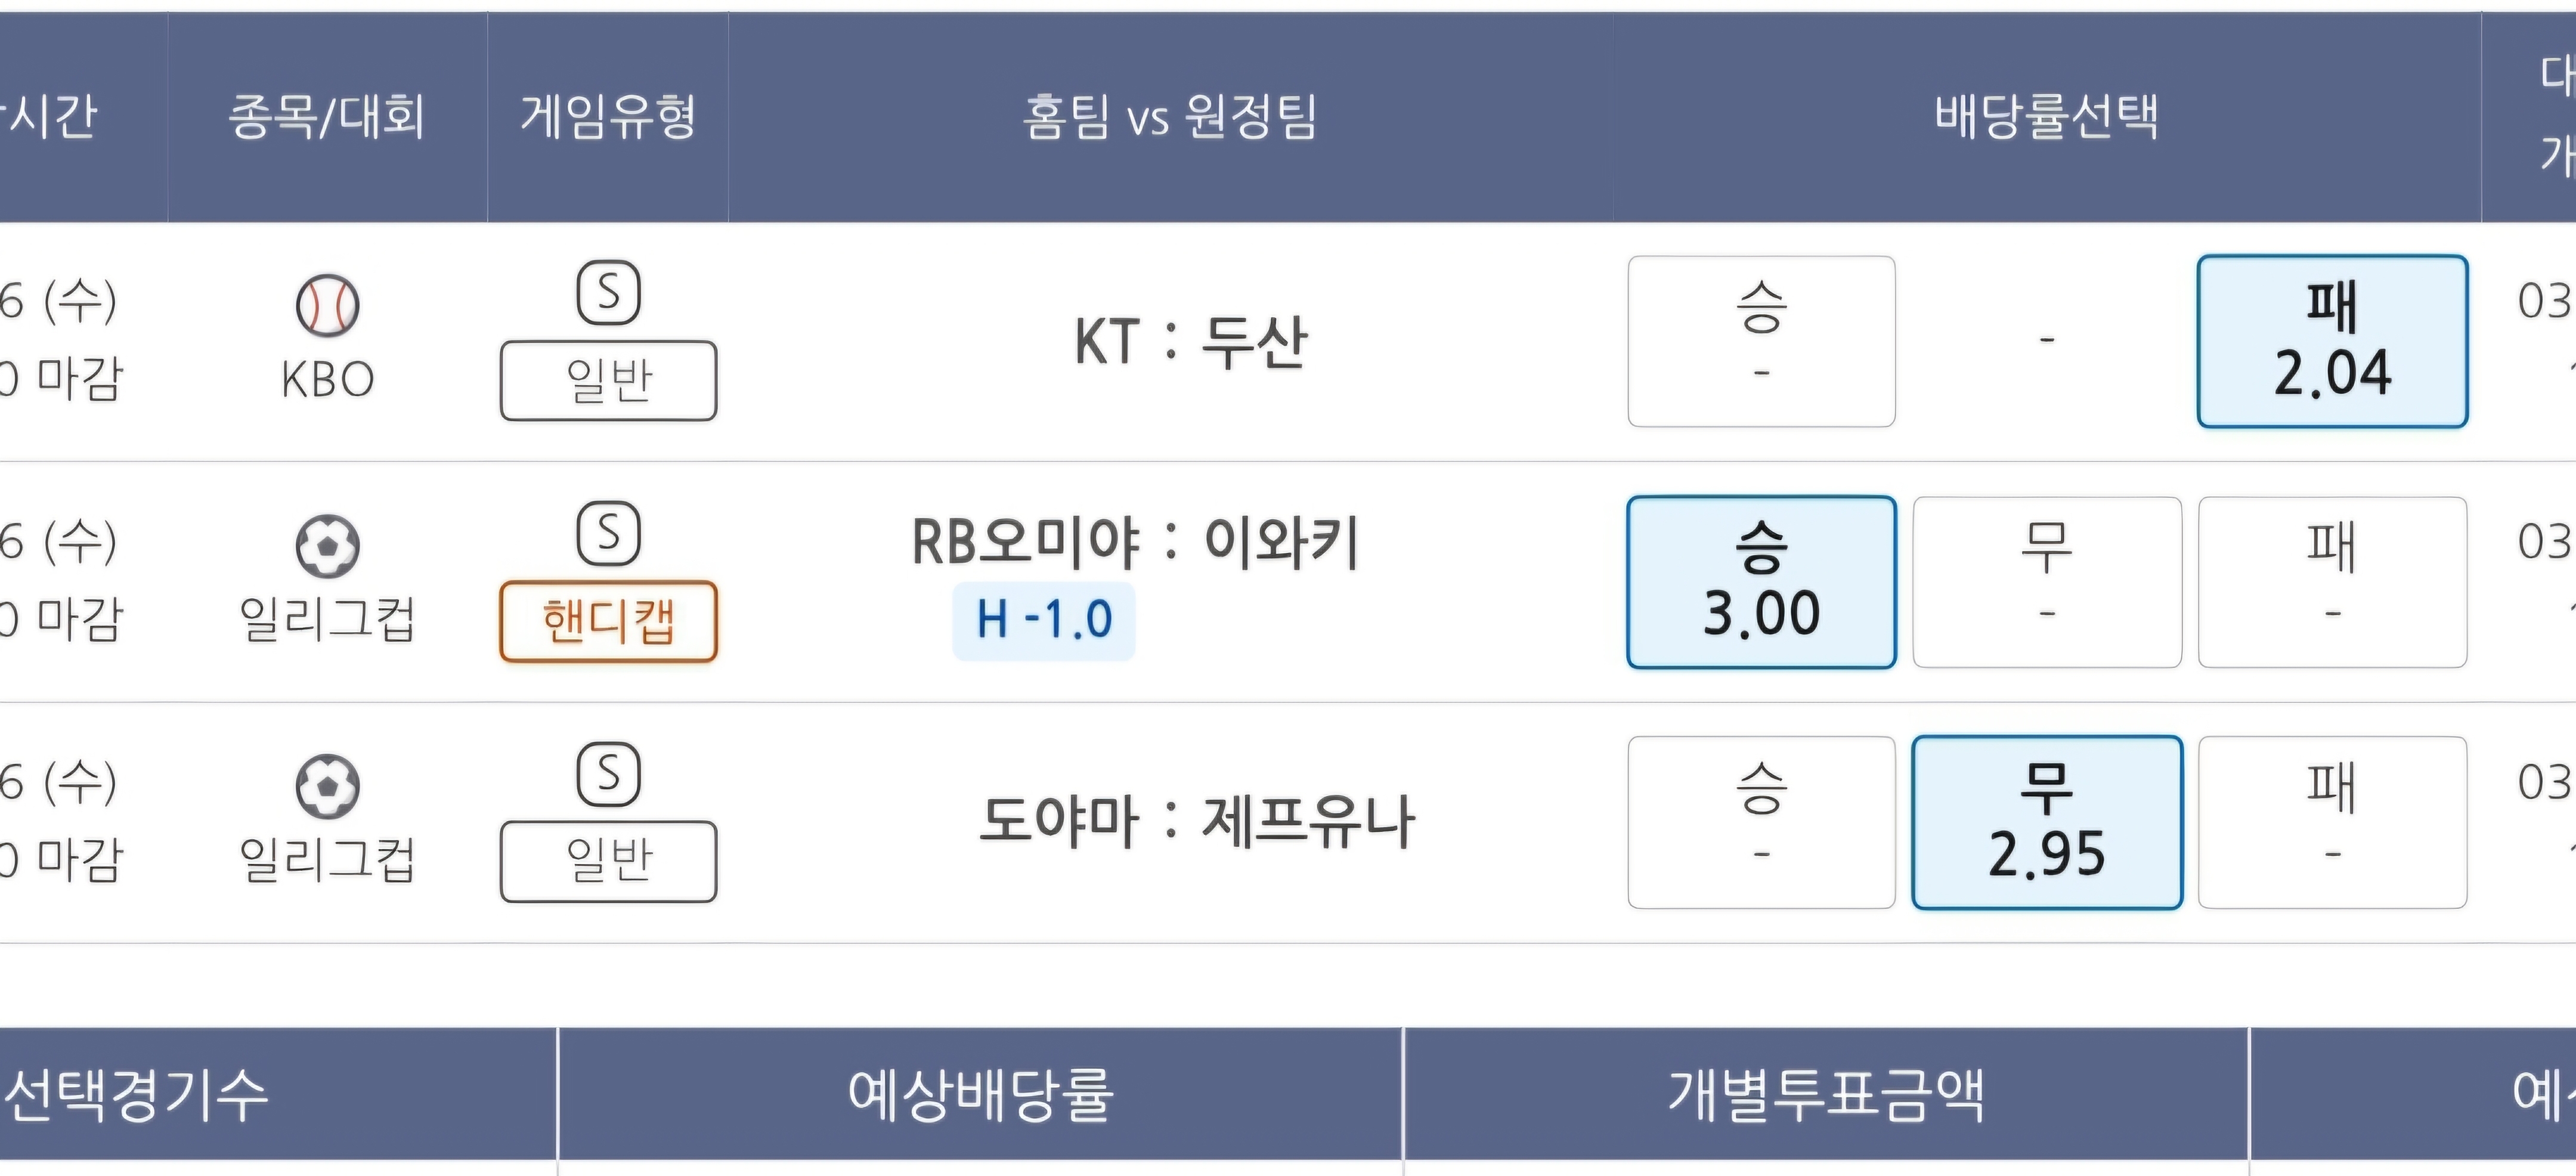Viewport: 2576px width, 1176px height.
Task: Click the 일반 tag in 도야마 row
Action: 608,862
